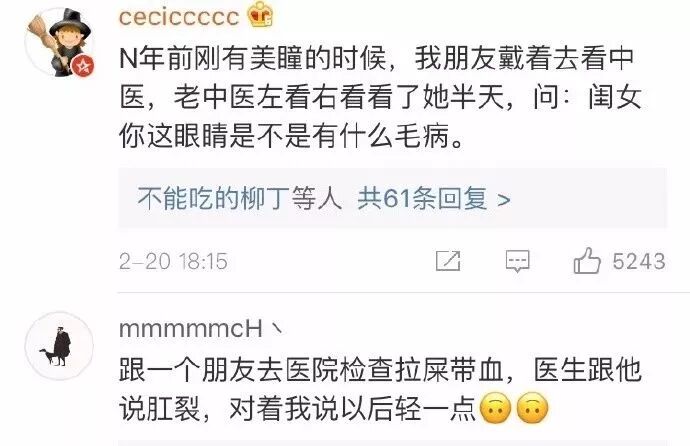Image resolution: width=690 pixels, height=446 pixels.
Task: Open the mmmmmcH丶 username profile link
Action: pyautogui.click(x=200, y=329)
